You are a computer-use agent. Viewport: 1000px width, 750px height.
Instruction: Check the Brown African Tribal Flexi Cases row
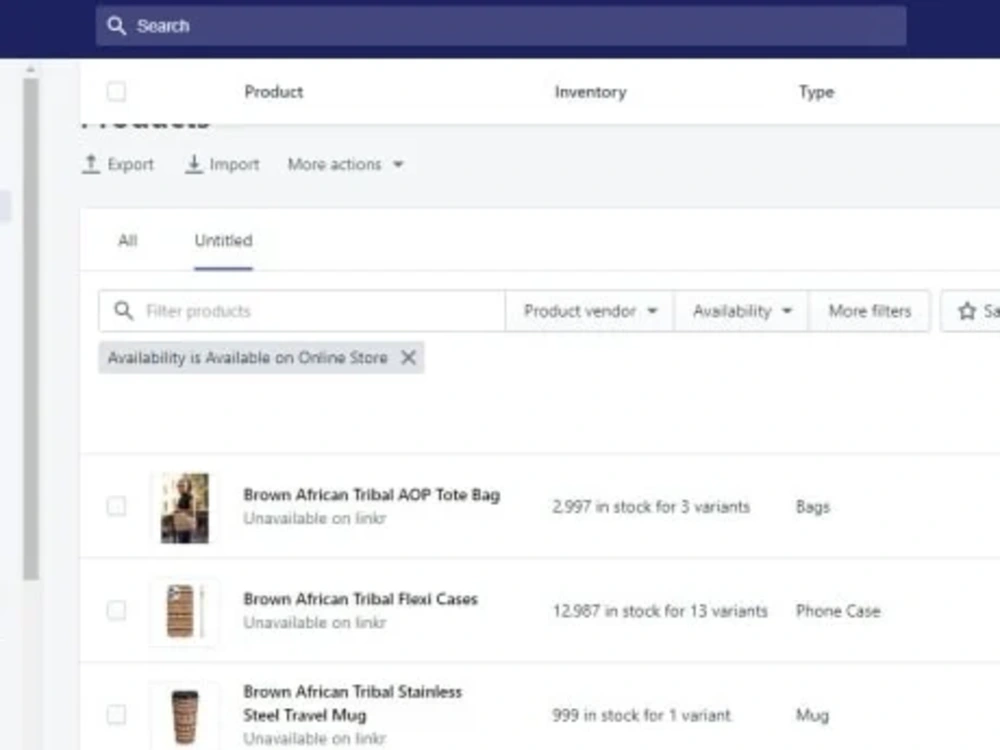pyautogui.click(x=116, y=610)
